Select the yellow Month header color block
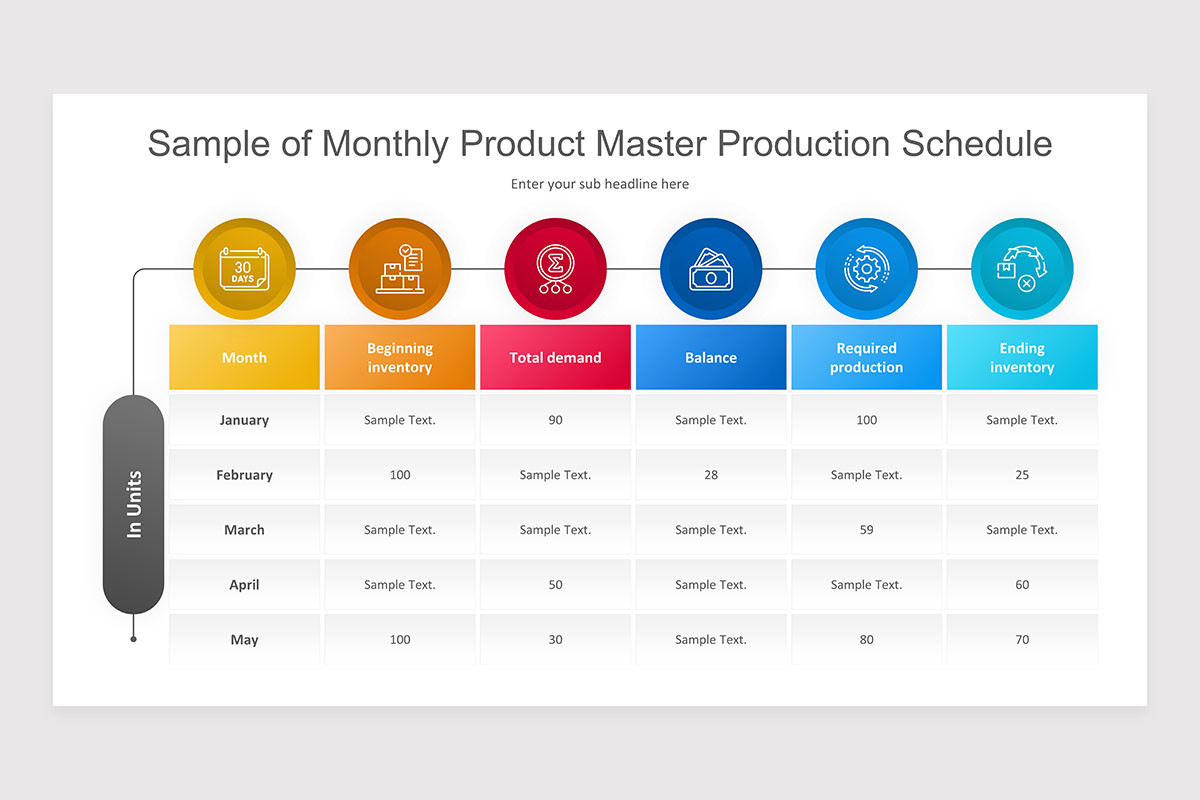The image size is (1200, 800). point(244,357)
